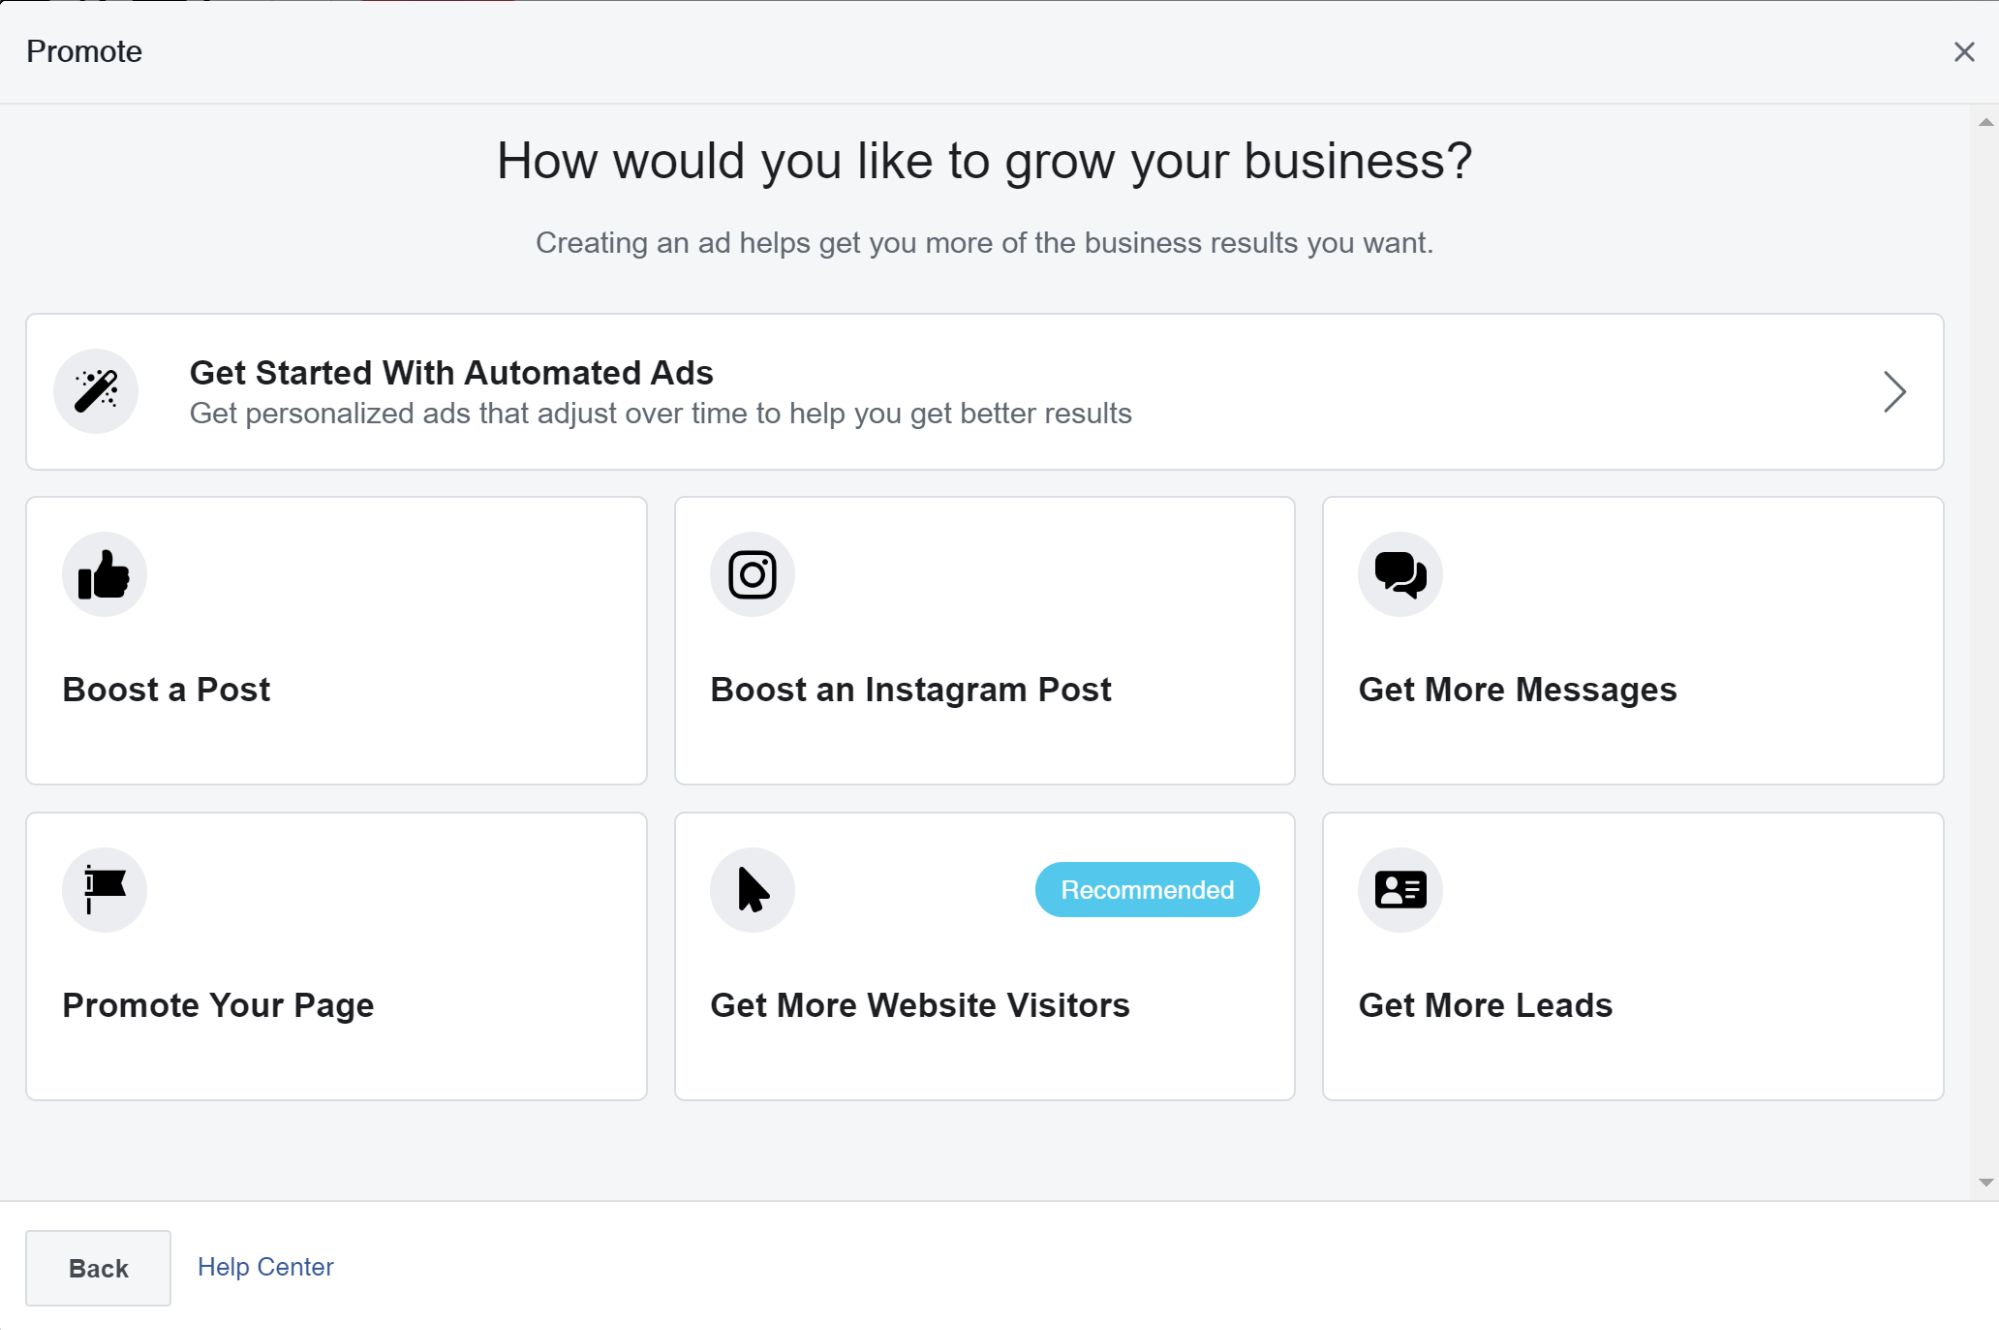Go back with the Back button

[x=98, y=1268]
